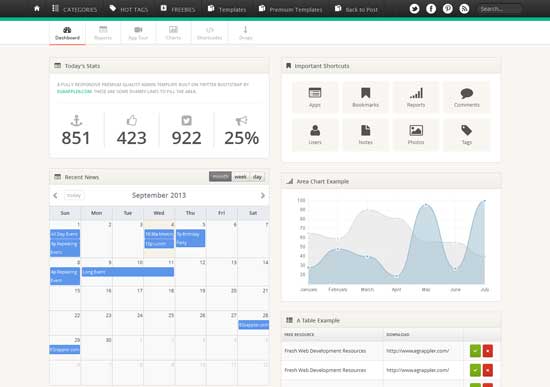Image resolution: width=550 pixels, height=387 pixels.
Task: Open the Long Event calendar entry
Action: point(128,272)
